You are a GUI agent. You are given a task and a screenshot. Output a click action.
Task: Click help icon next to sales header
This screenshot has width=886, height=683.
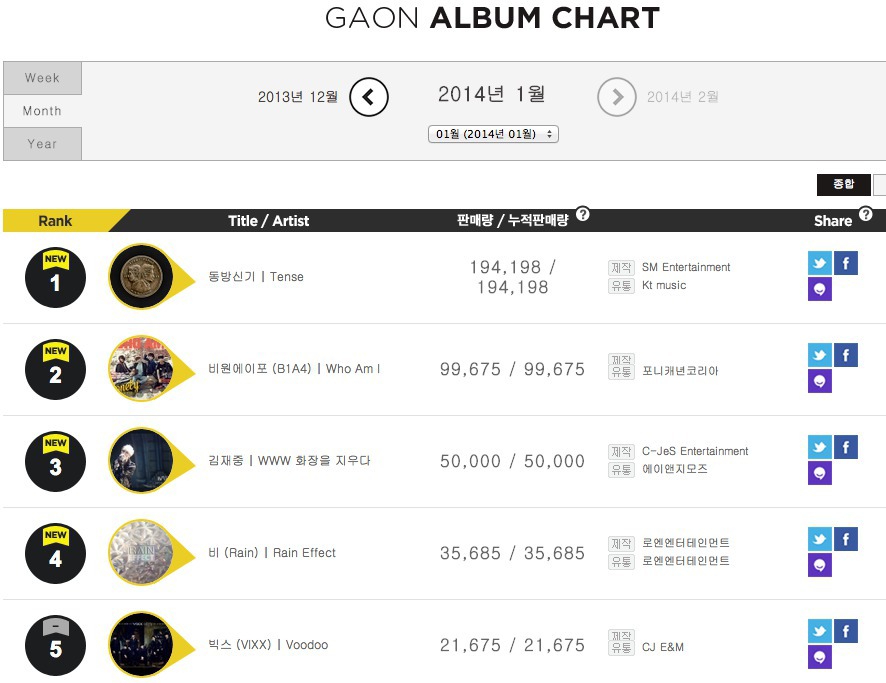[x=583, y=215]
